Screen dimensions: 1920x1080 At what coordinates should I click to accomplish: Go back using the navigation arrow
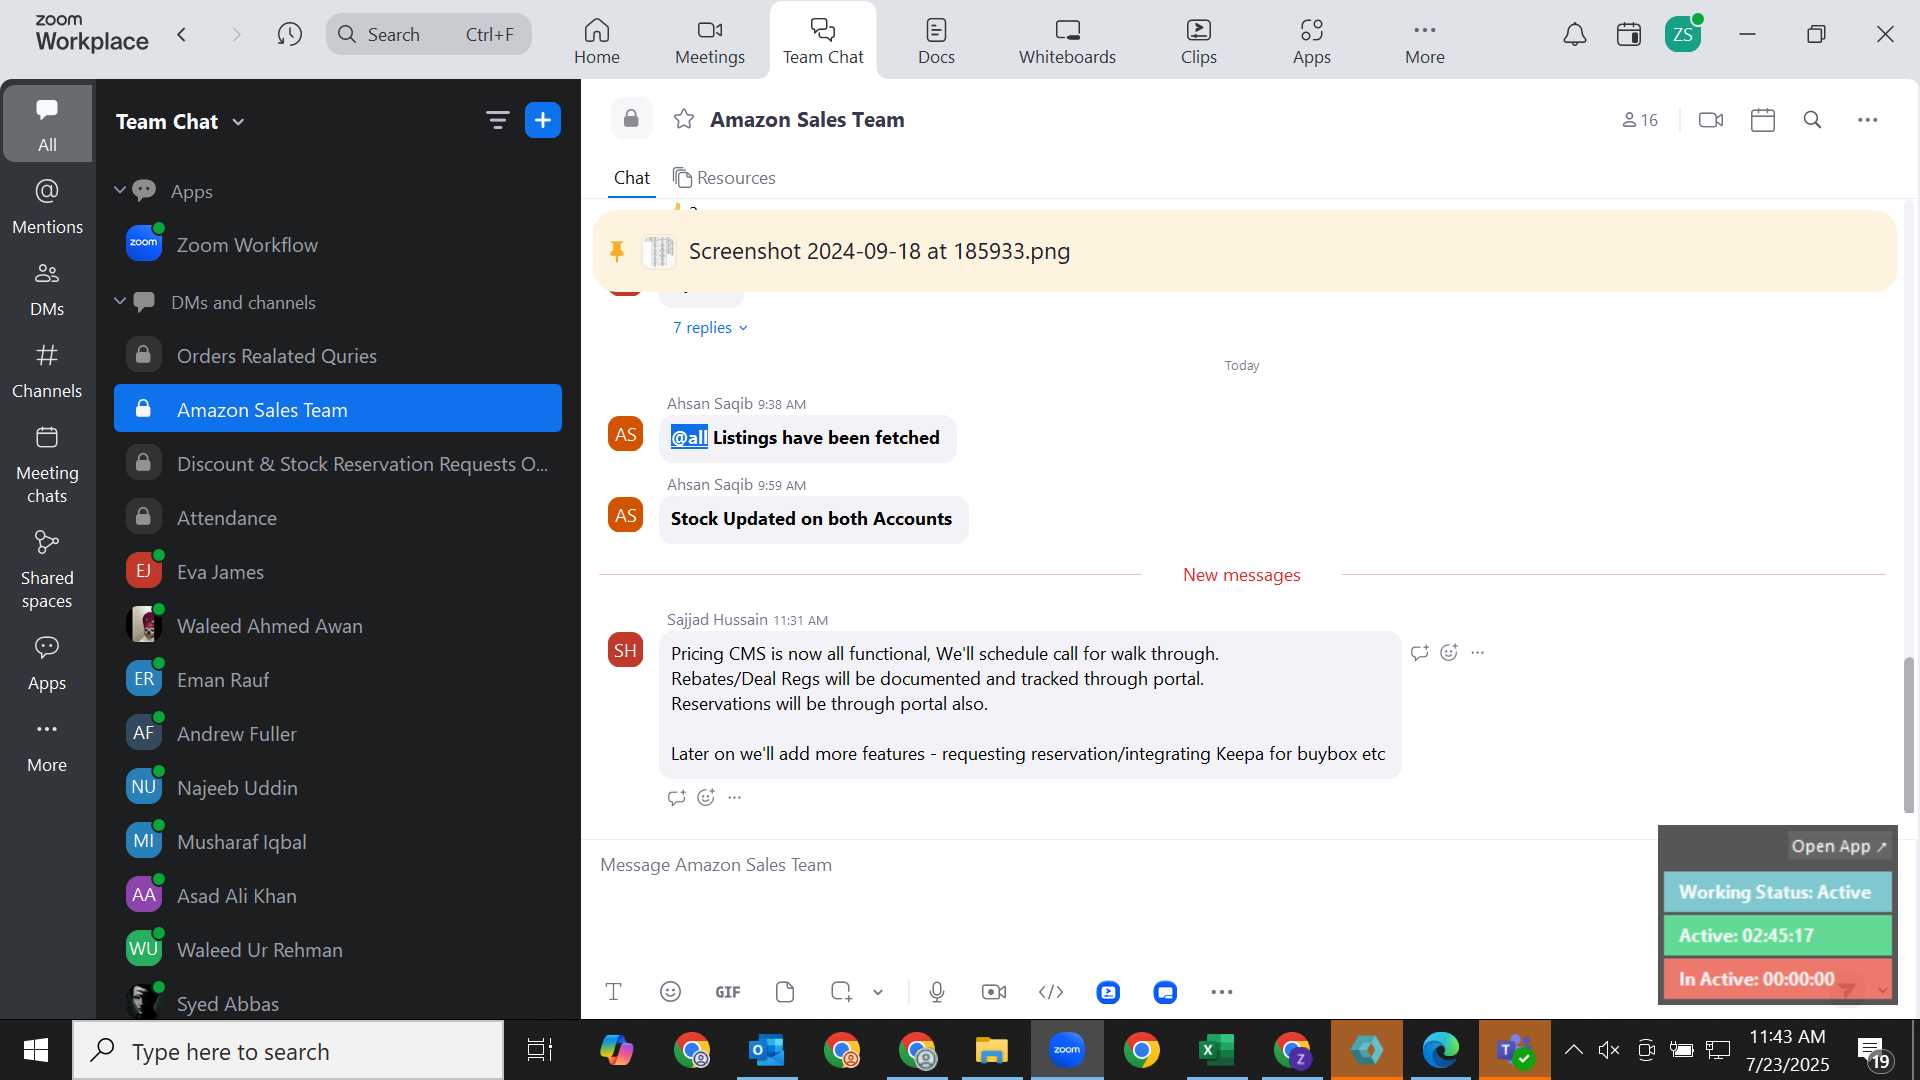182,35
